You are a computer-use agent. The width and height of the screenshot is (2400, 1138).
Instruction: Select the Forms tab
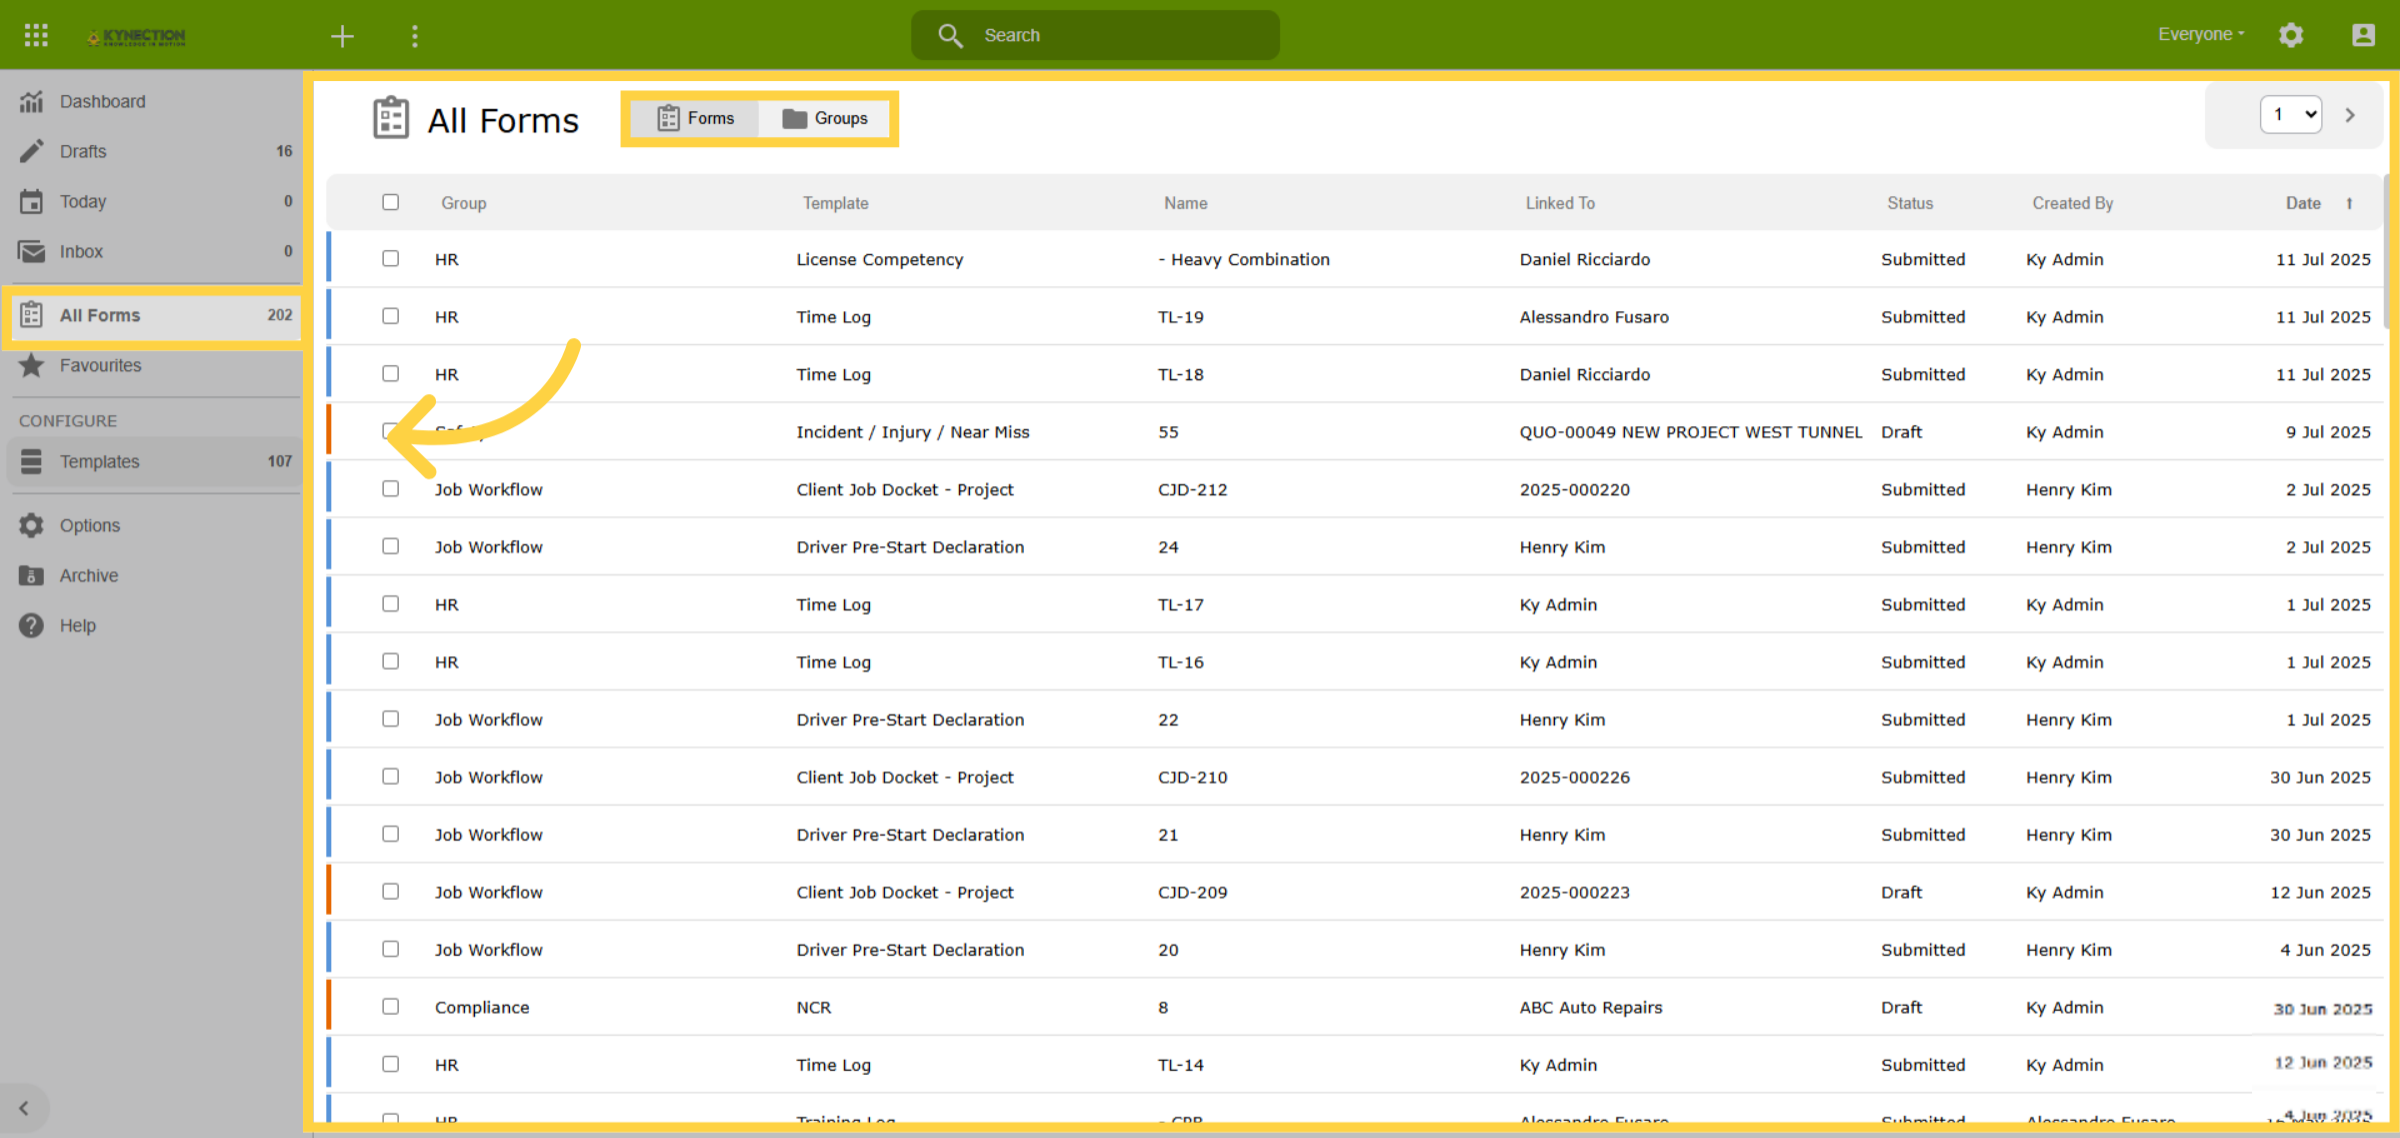[x=695, y=118]
